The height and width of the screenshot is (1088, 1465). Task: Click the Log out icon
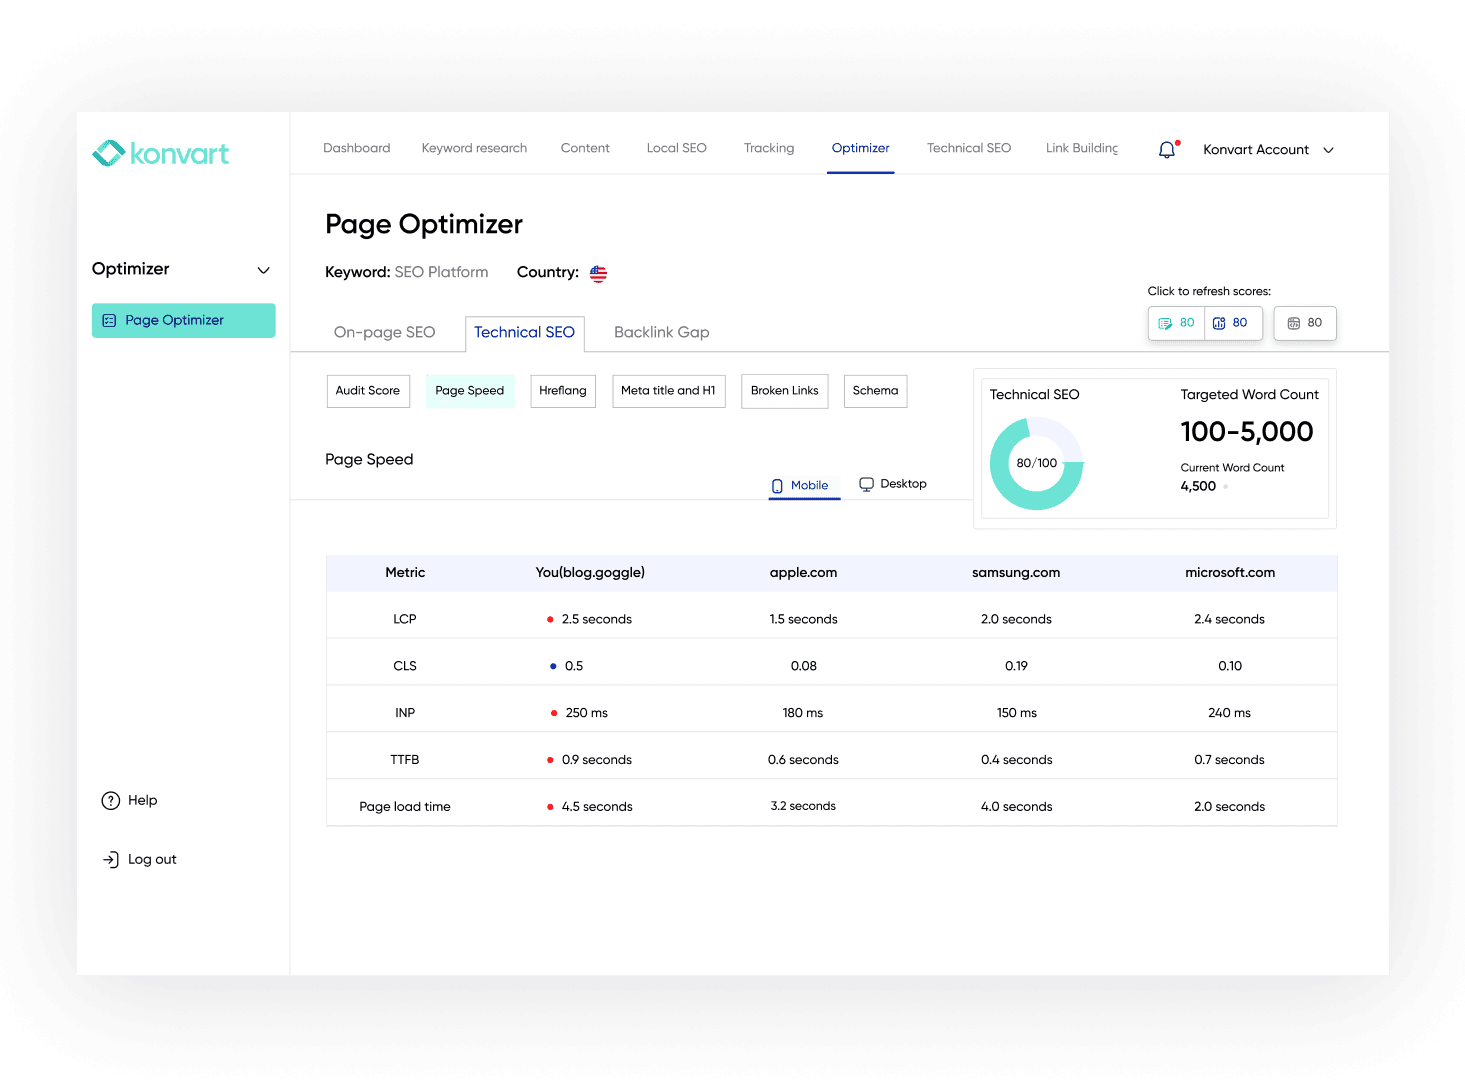point(110,858)
